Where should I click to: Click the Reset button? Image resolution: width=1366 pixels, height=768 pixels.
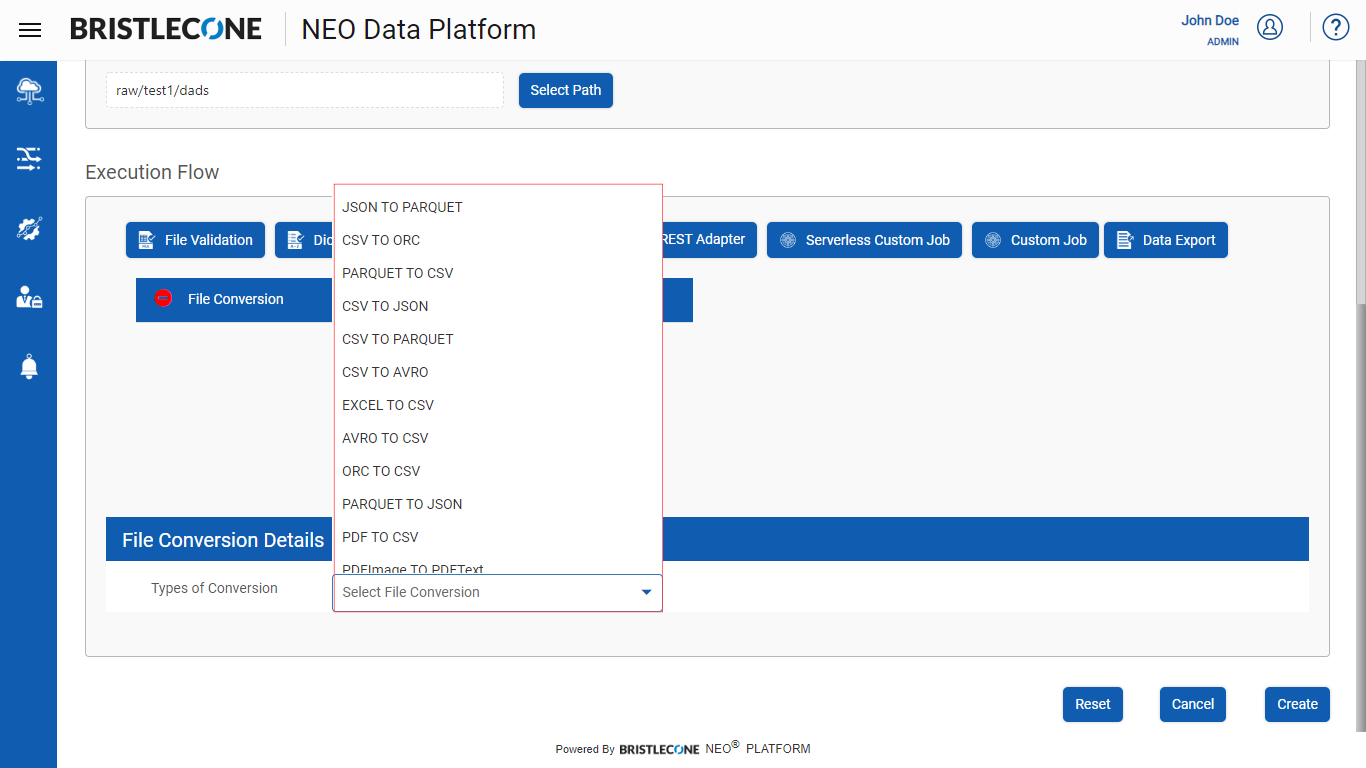pos(1093,704)
